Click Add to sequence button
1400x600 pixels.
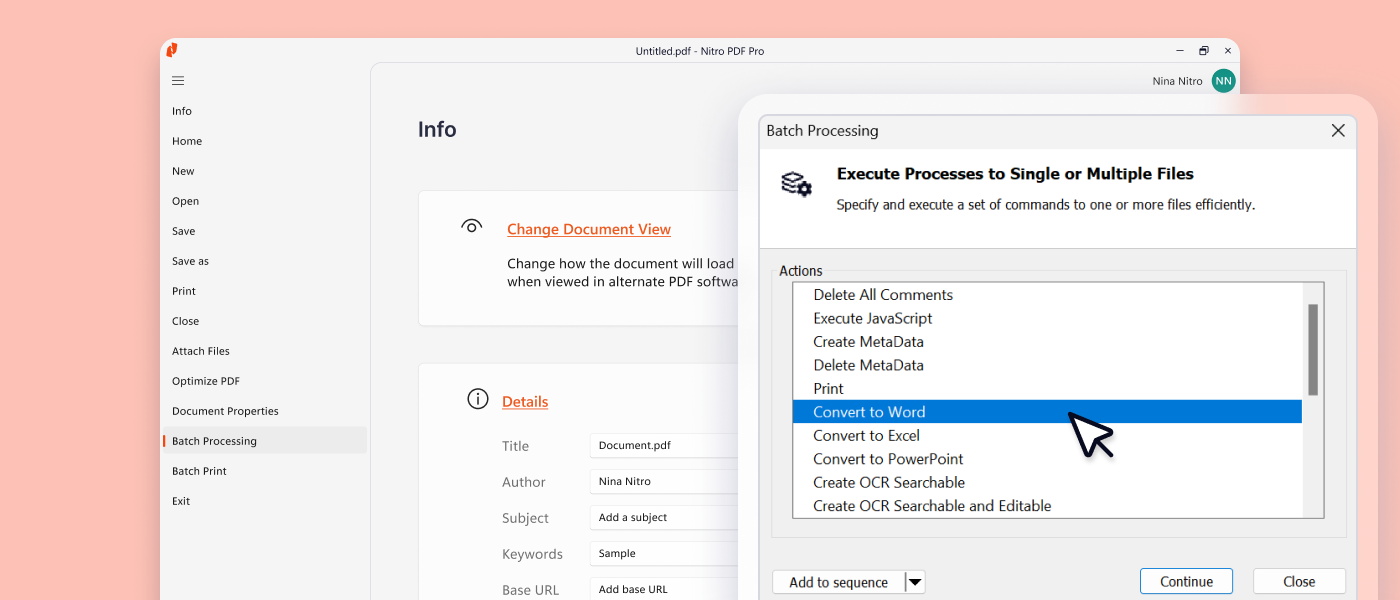tap(838, 582)
